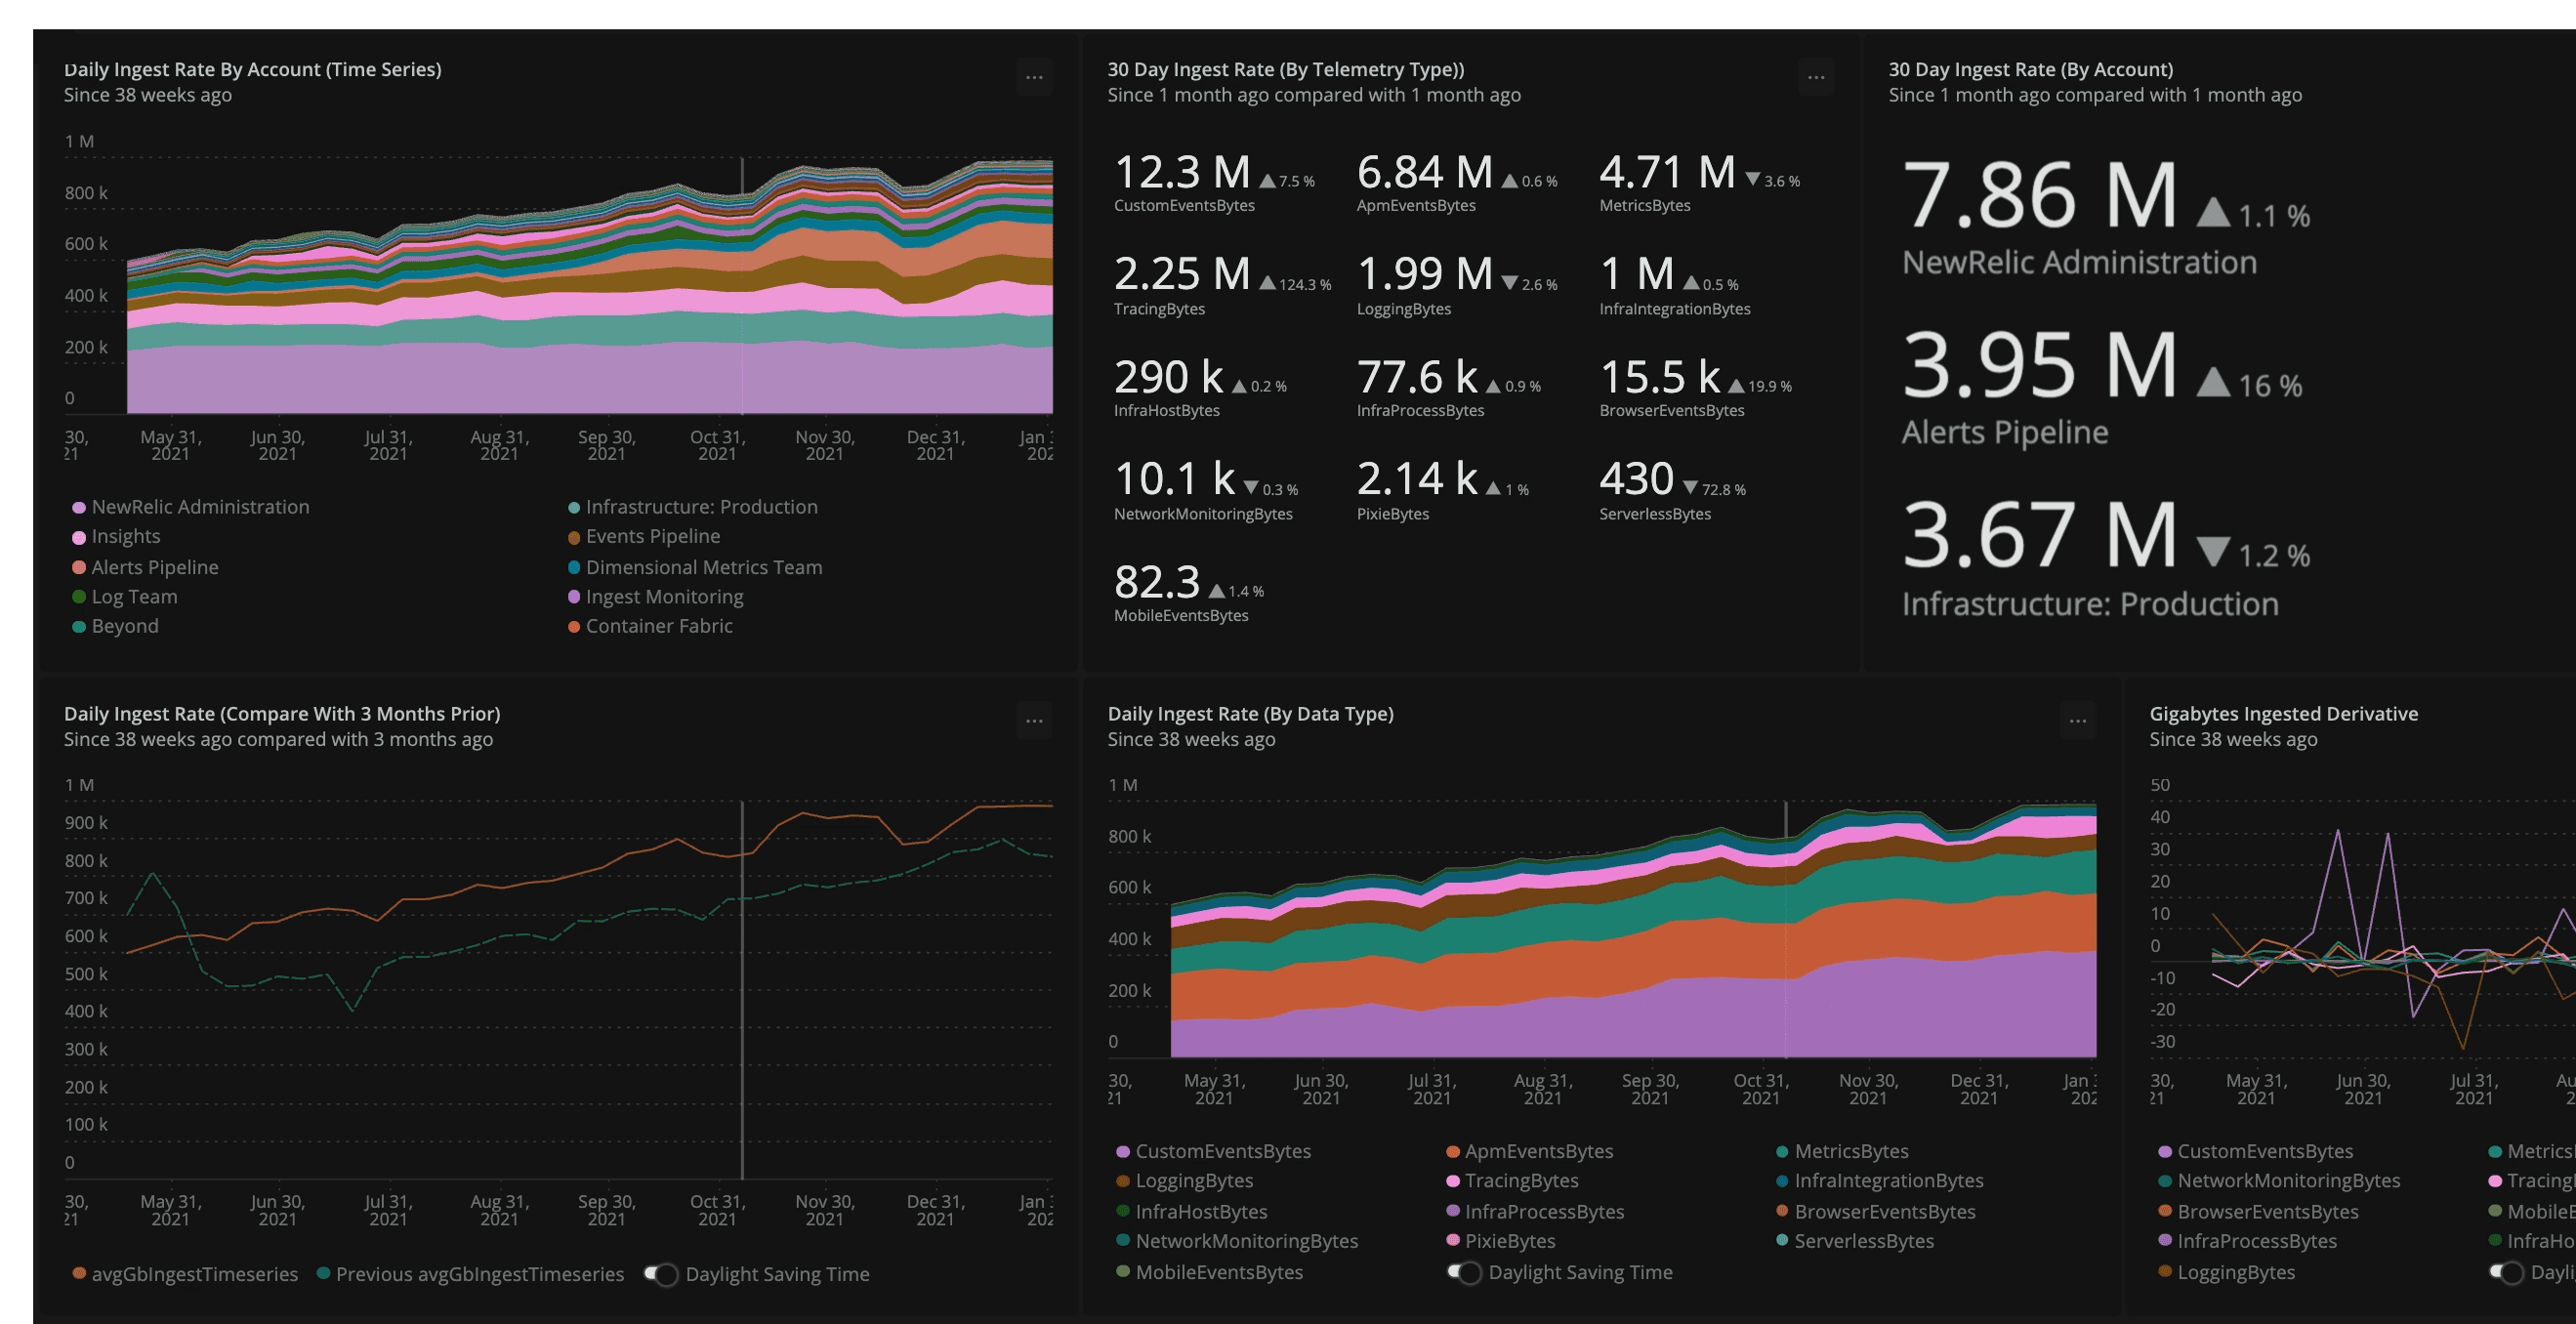Click NewRelic Administration legend color dot
Screen dimensions: 2576x1324
click(79, 508)
